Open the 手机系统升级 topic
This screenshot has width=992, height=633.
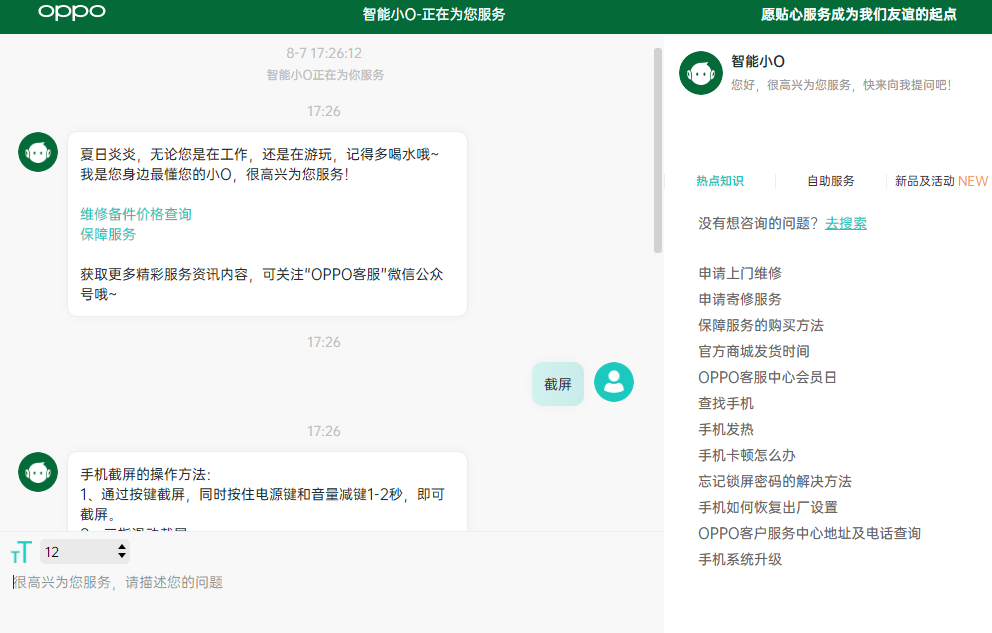pos(740,559)
